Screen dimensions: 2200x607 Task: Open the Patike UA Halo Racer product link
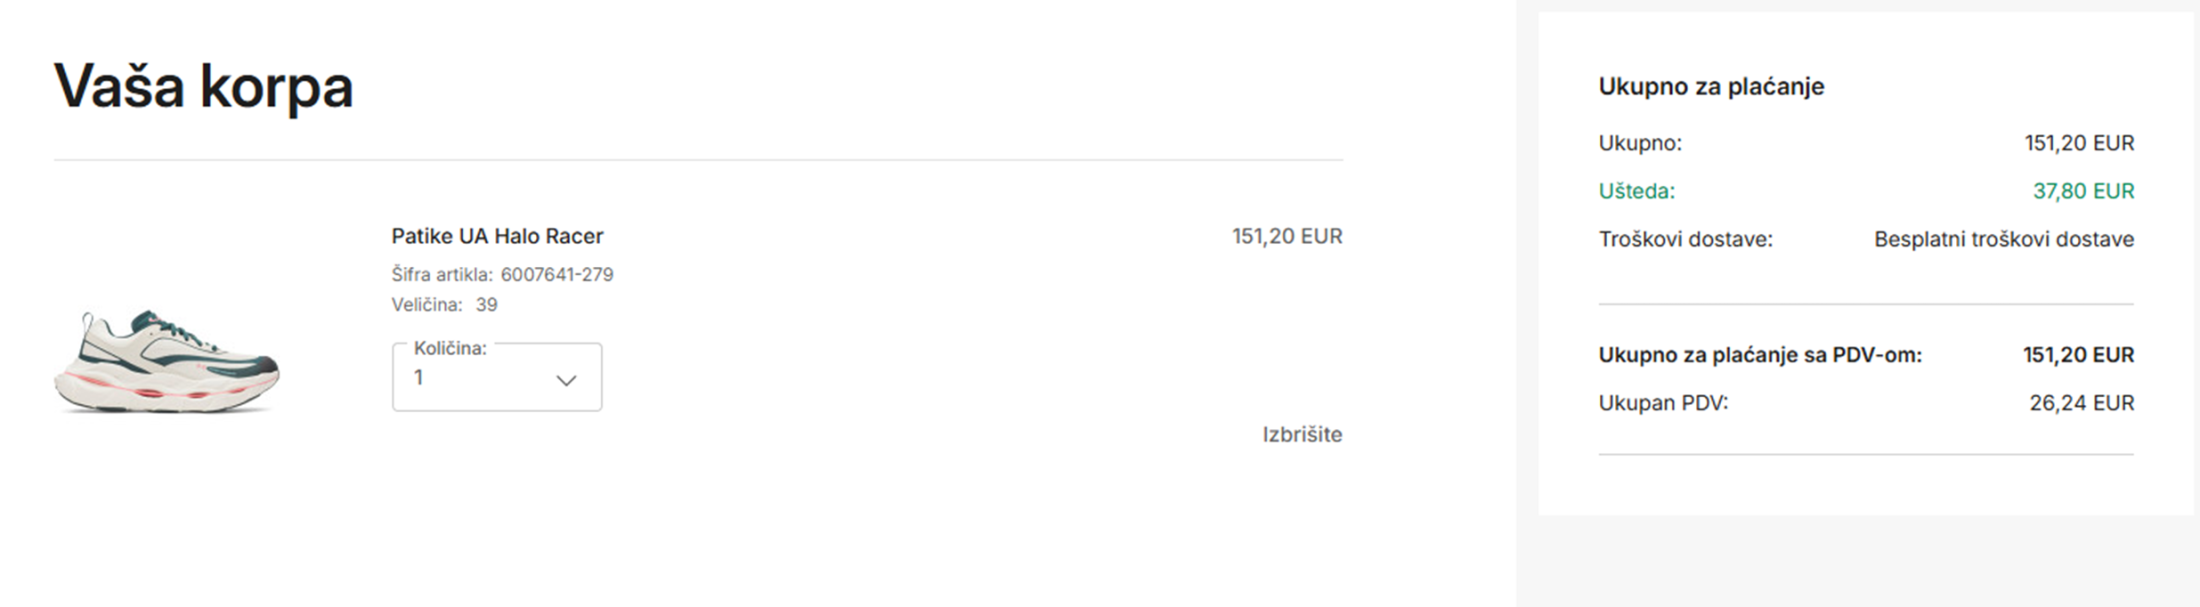click(x=497, y=236)
